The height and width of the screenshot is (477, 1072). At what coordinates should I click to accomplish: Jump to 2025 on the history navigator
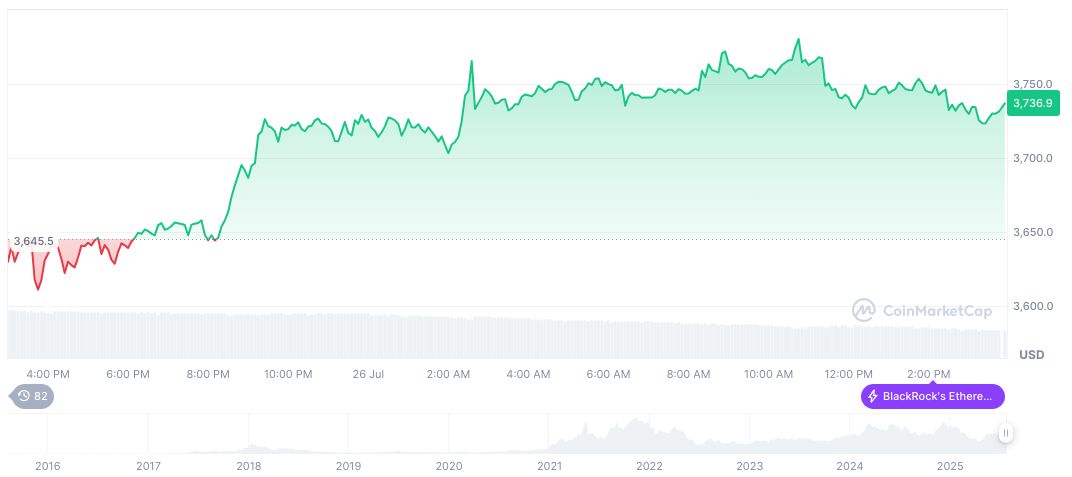tap(950, 466)
